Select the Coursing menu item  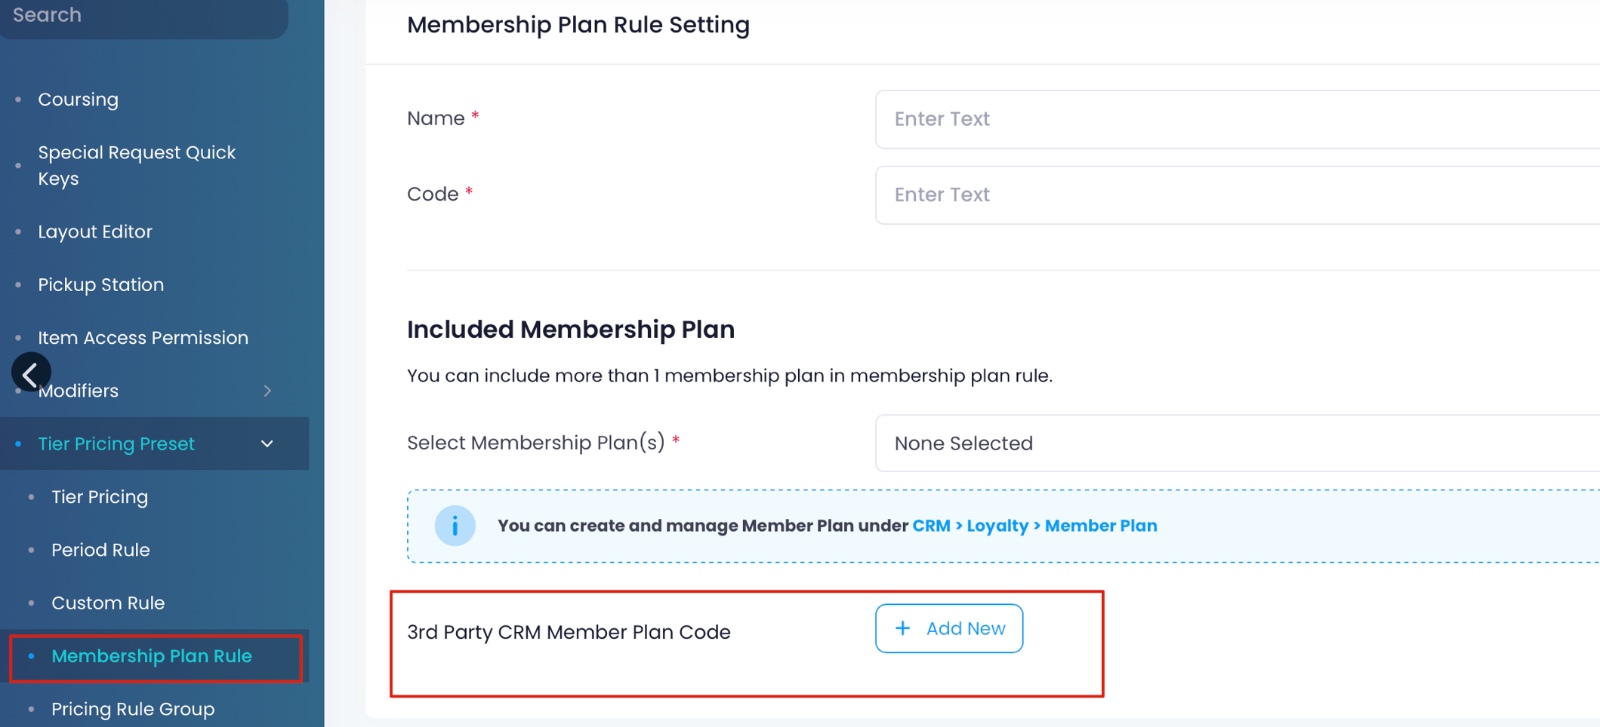[x=78, y=99]
